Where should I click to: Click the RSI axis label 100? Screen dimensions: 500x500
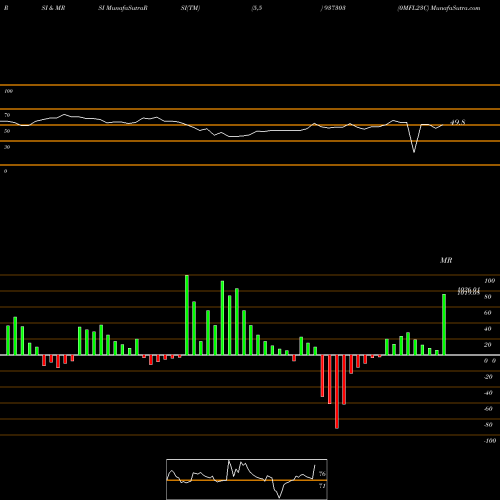tap(8, 91)
